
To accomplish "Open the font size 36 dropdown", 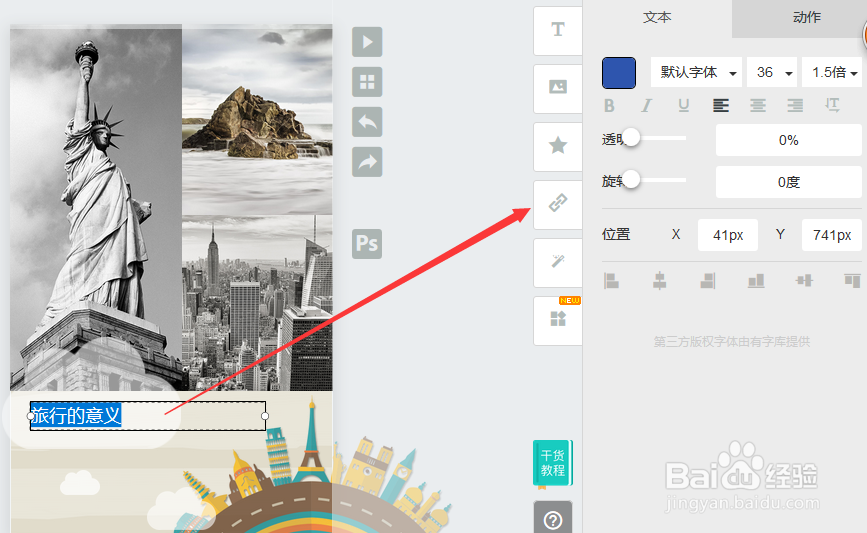I will tap(772, 72).
